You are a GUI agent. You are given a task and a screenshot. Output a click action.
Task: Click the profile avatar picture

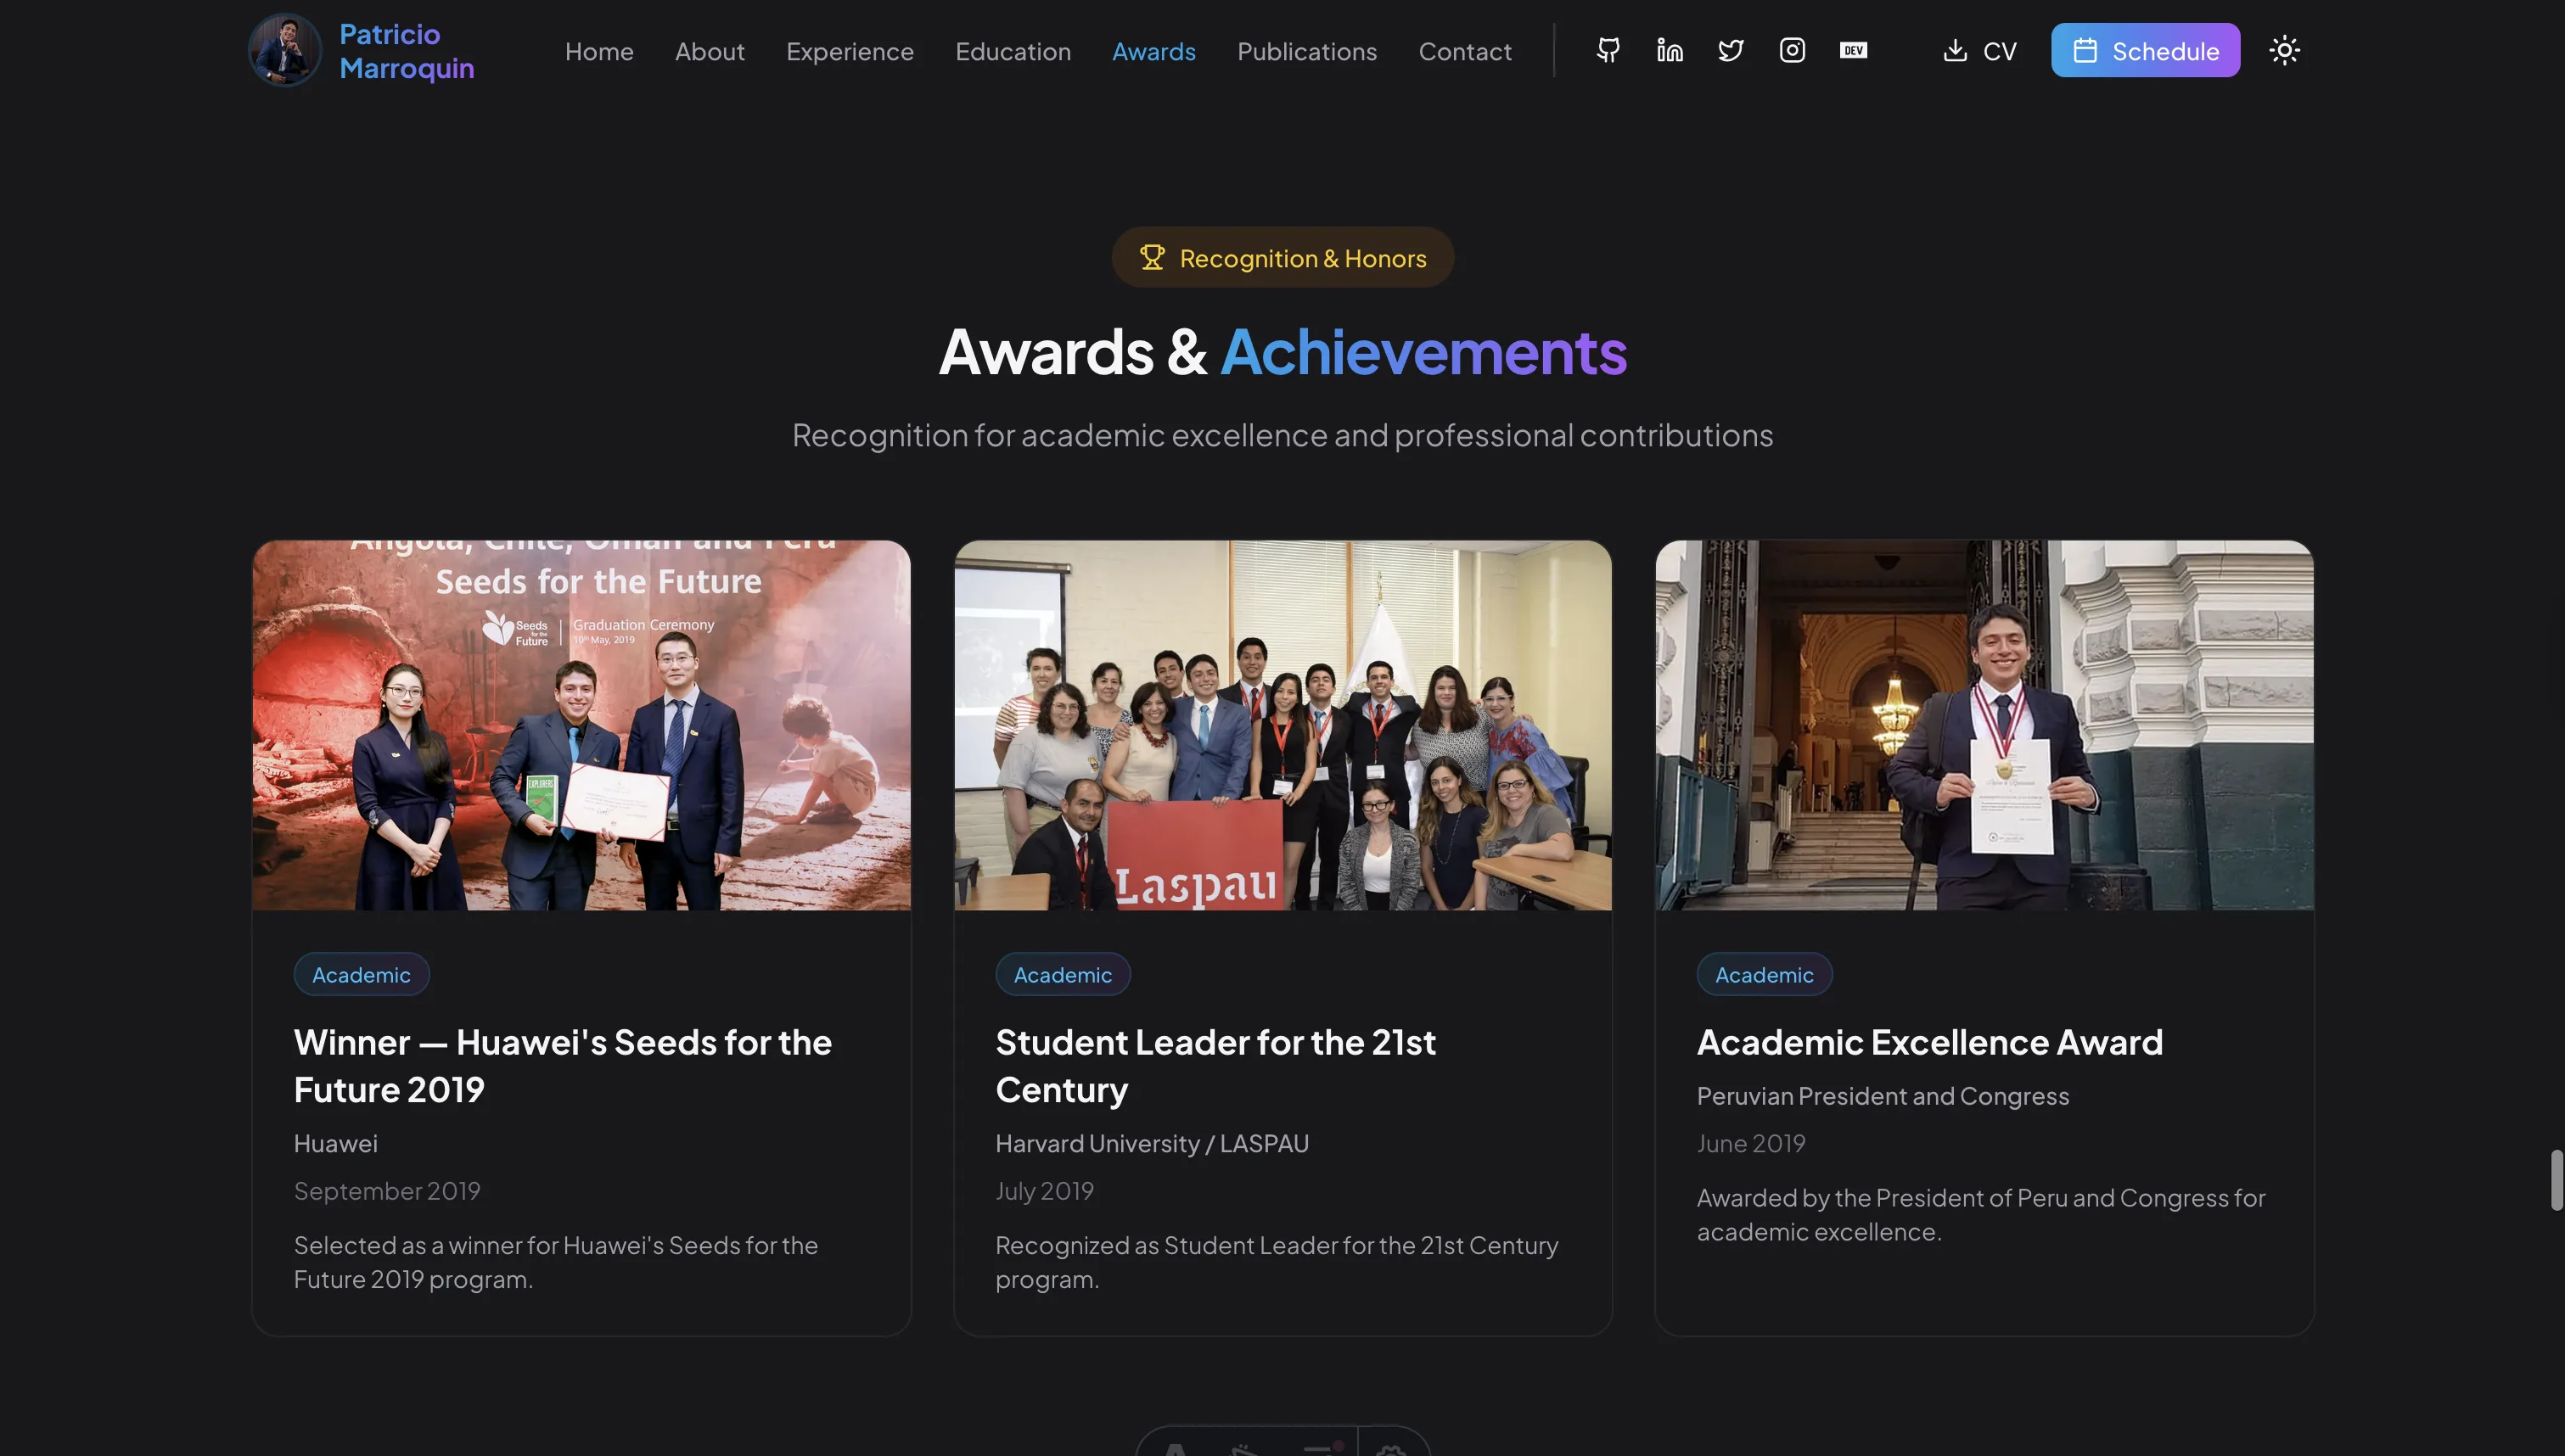[x=285, y=50]
